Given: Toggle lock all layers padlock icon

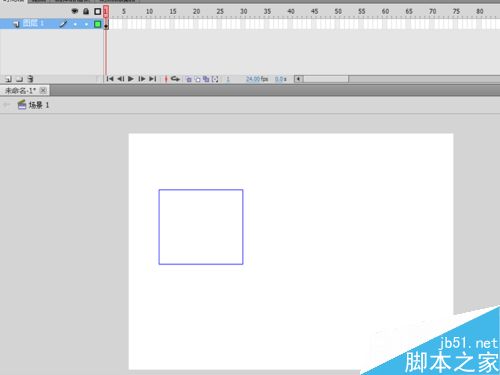Looking at the screenshot, I should [86, 11].
